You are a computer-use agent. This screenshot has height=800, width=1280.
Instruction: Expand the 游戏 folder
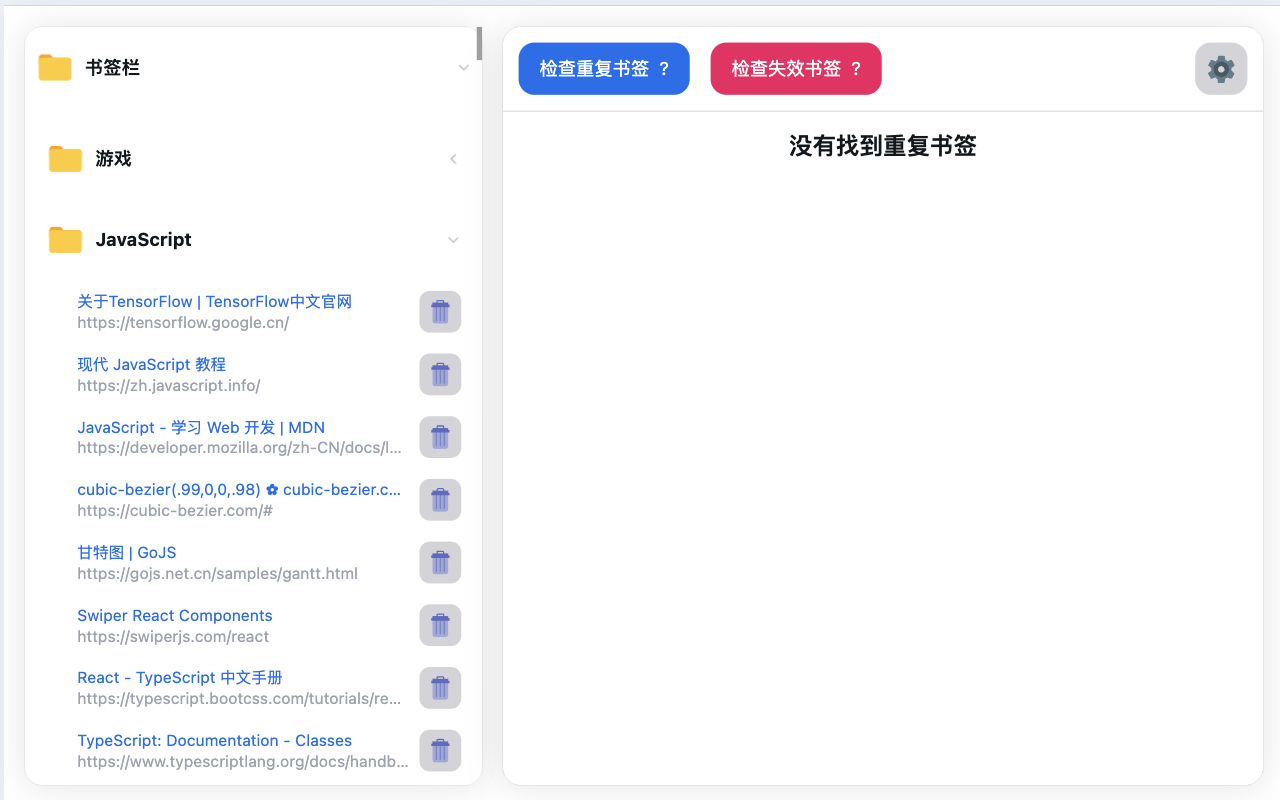(x=453, y=158)
